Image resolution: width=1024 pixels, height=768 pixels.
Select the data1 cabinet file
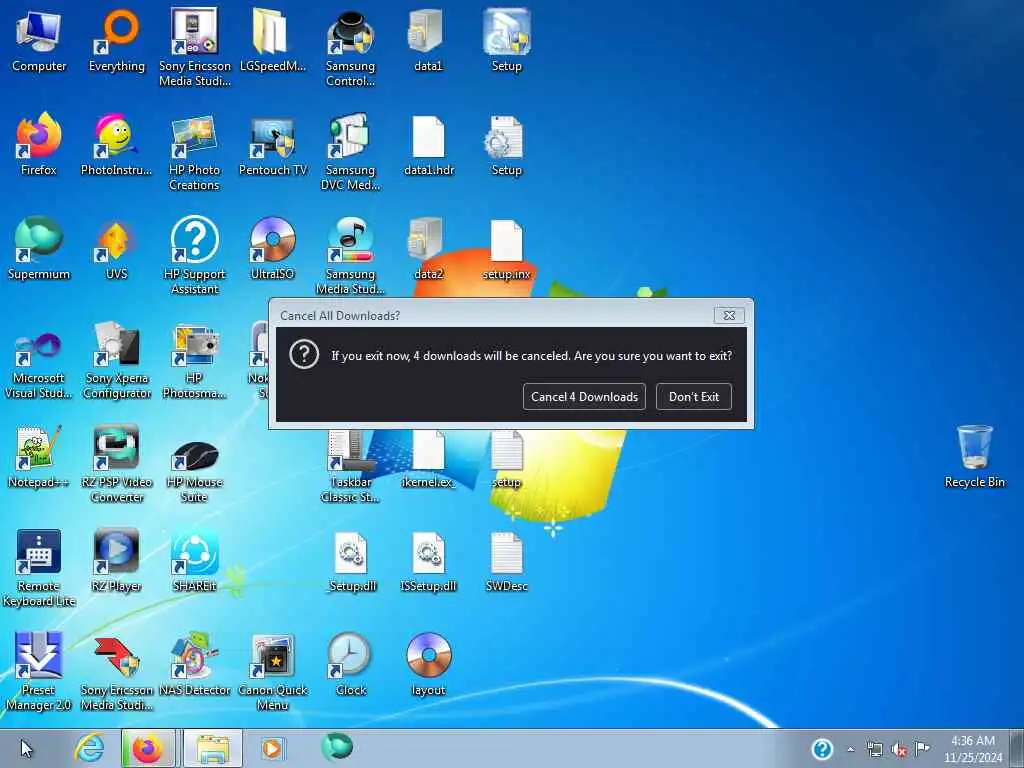pos(428,40)
